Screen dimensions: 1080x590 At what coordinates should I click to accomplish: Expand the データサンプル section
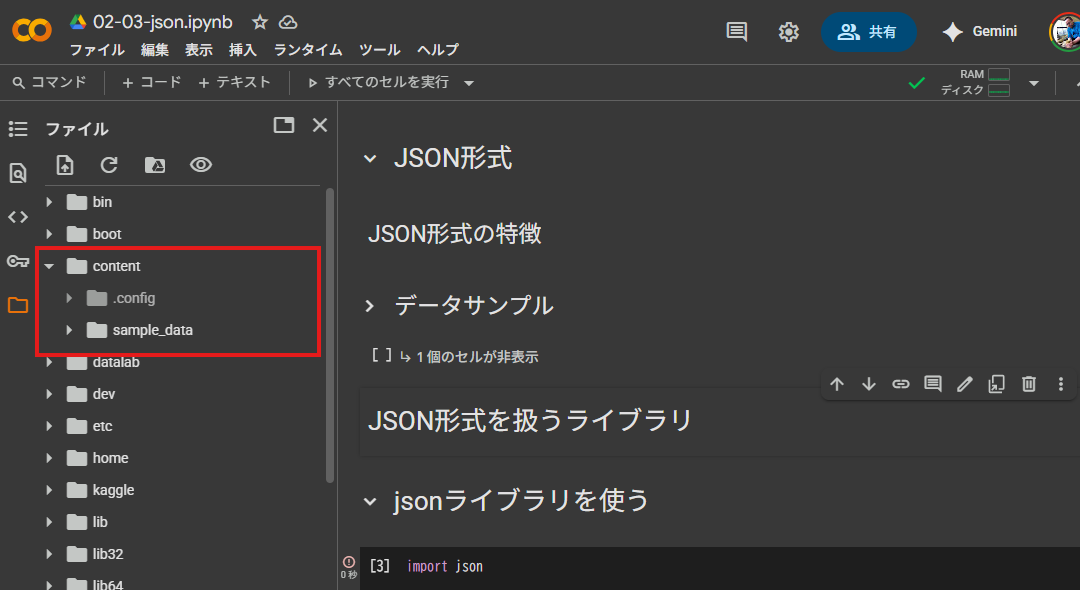click(370, 306)
